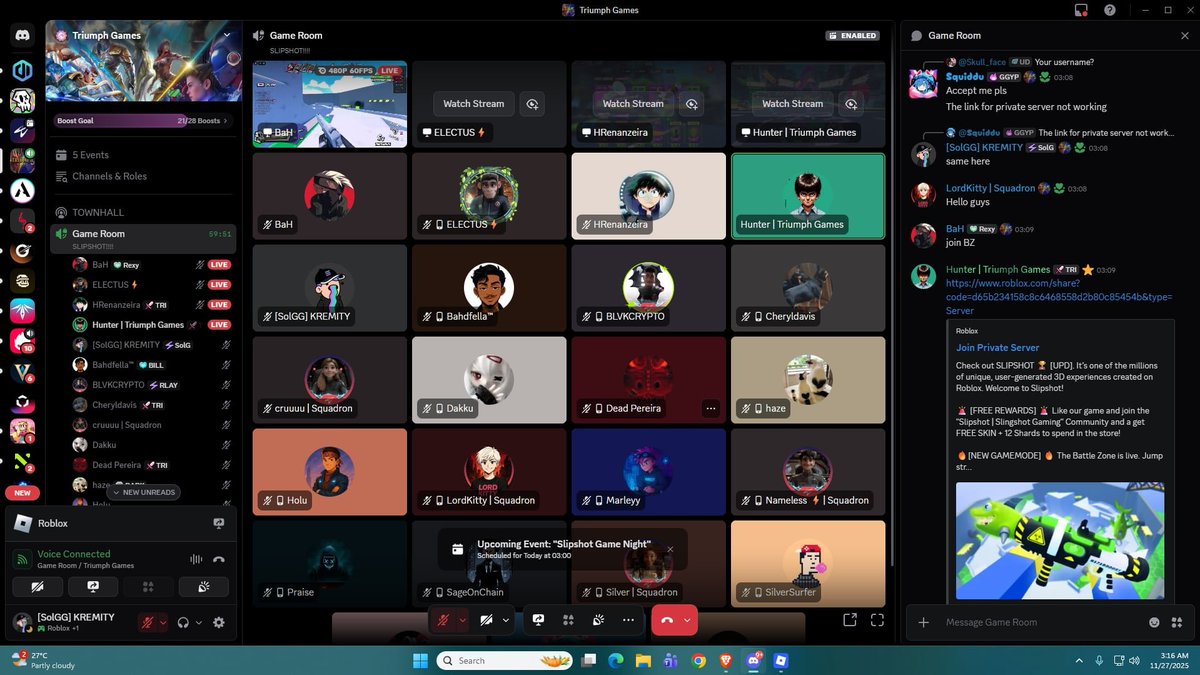Screen dimensions: 1200x675
Task: Close the Game Room chat panel
Action: pyautogui.click(x=1184, y=35)
